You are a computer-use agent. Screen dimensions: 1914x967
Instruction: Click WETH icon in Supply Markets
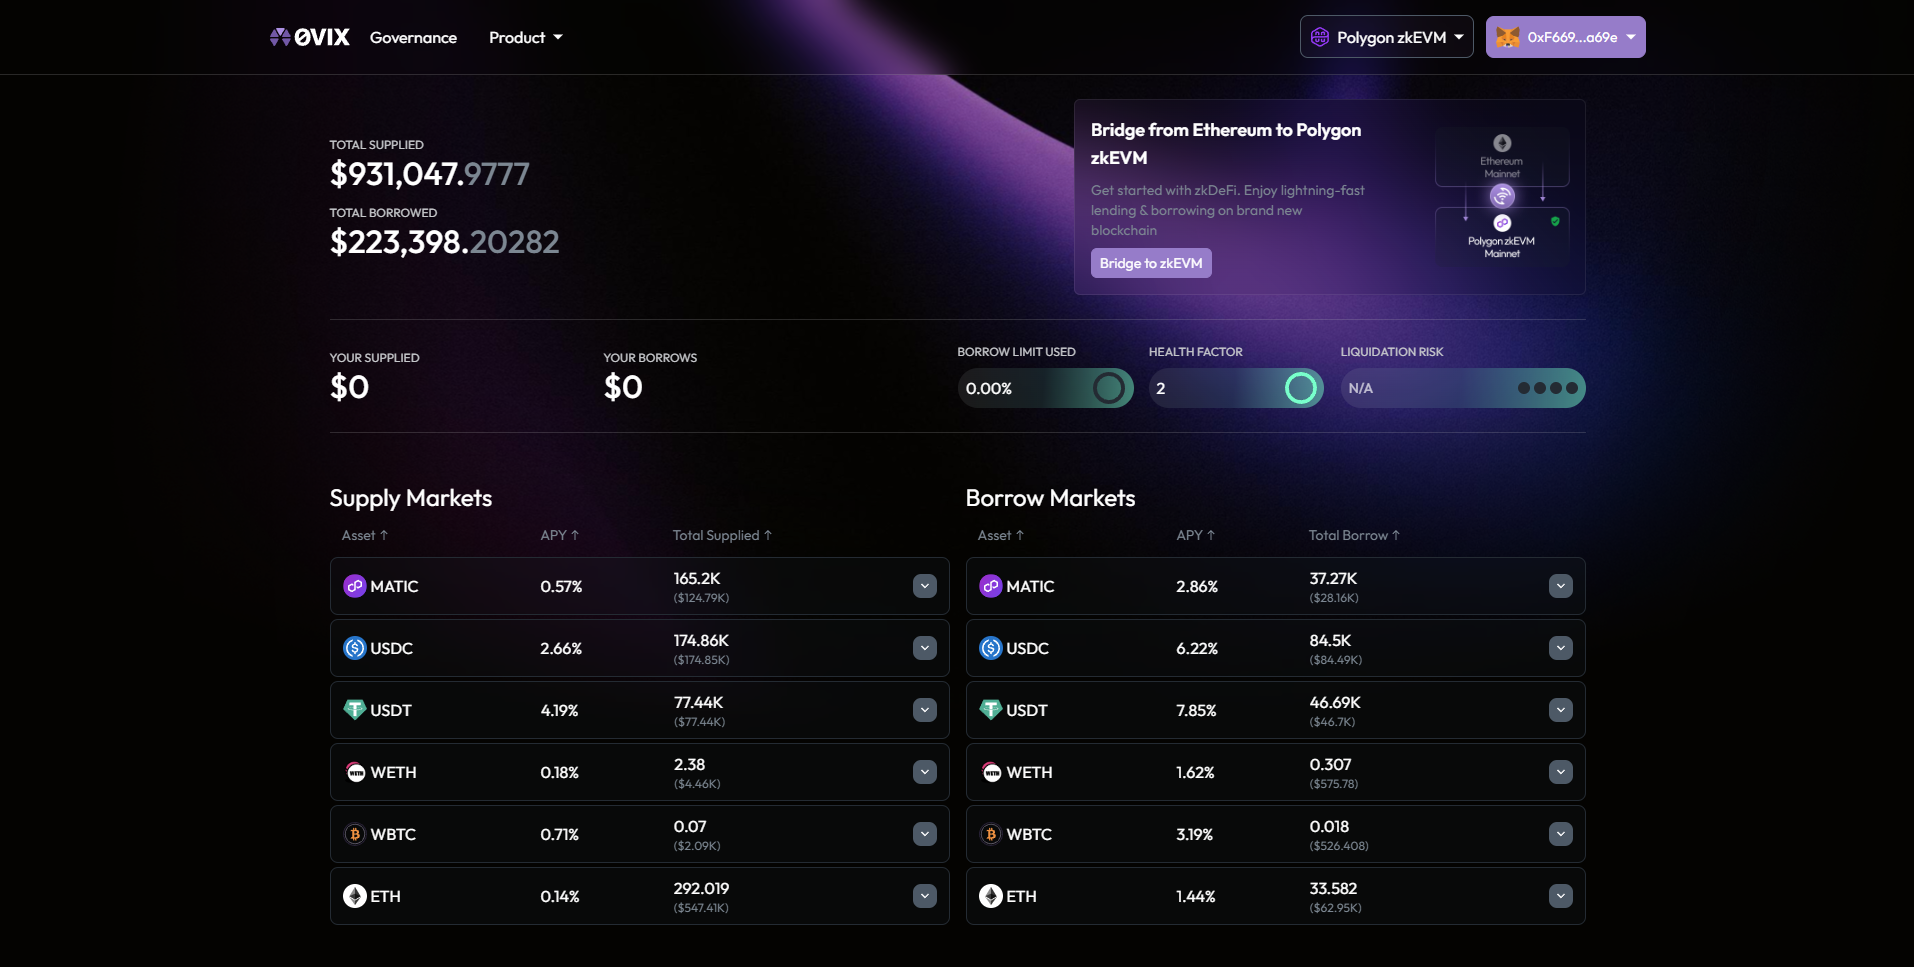coord(355,772)
